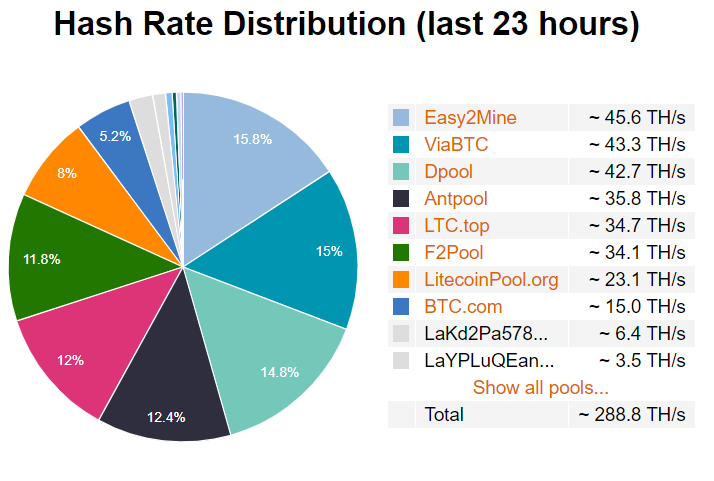Click the LaYPLuQEan... address text
This screenshot has height=481, width=714.
click(x=489, y=361)
